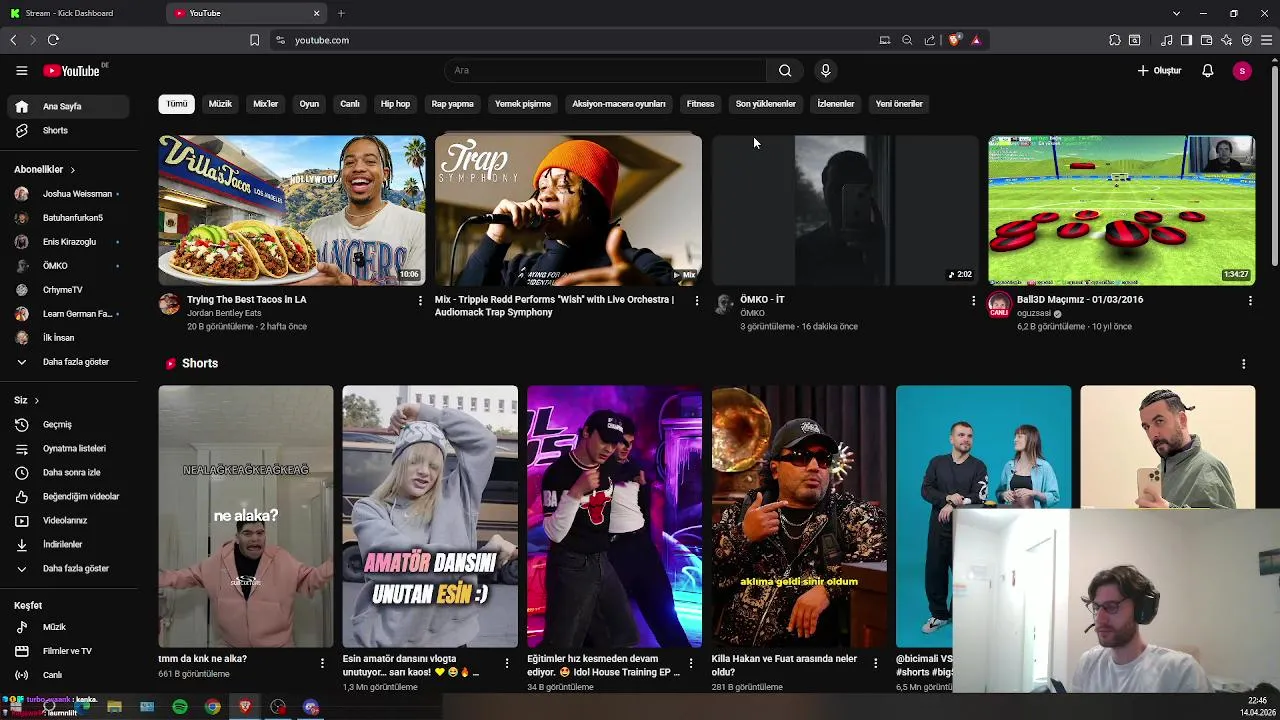The height and width of the screenshot is (720, 1280).
Task: Open options for Ball3D Maçımız video
Action: point(1250,300)
